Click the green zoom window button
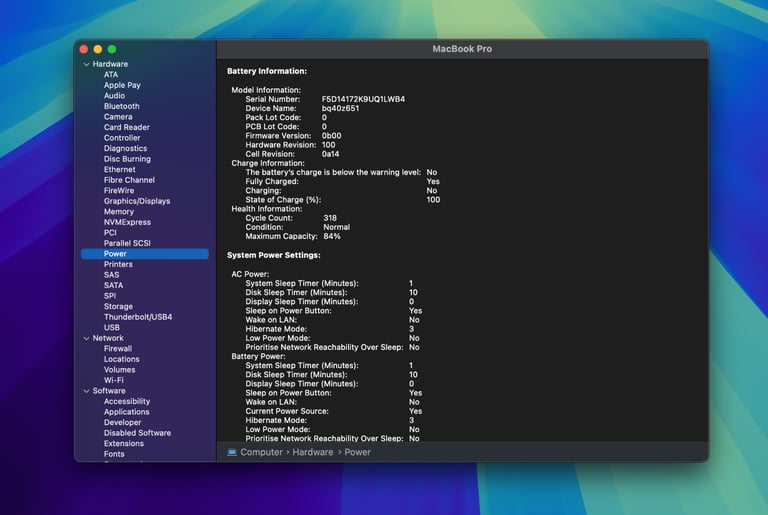 [x=112, y=49]
